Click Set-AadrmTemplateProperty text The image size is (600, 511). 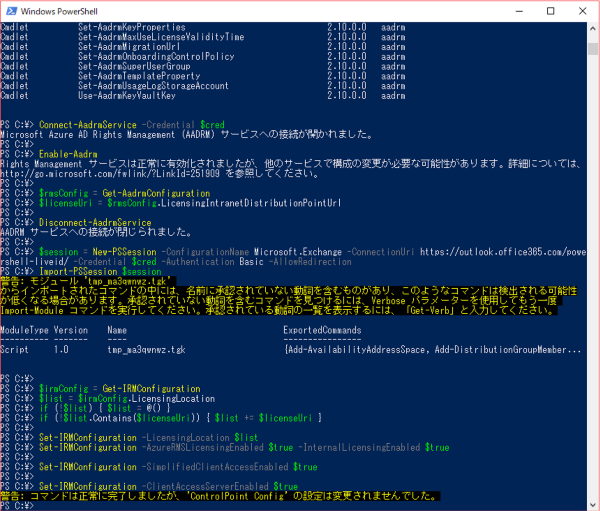(139, 76)
